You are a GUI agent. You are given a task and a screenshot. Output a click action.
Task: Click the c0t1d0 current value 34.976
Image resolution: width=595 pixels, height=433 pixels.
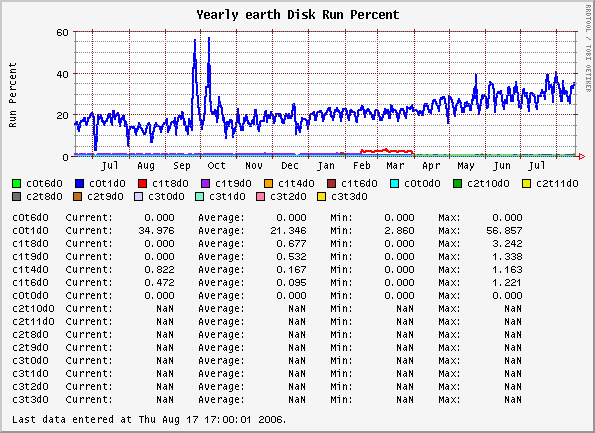156,230
